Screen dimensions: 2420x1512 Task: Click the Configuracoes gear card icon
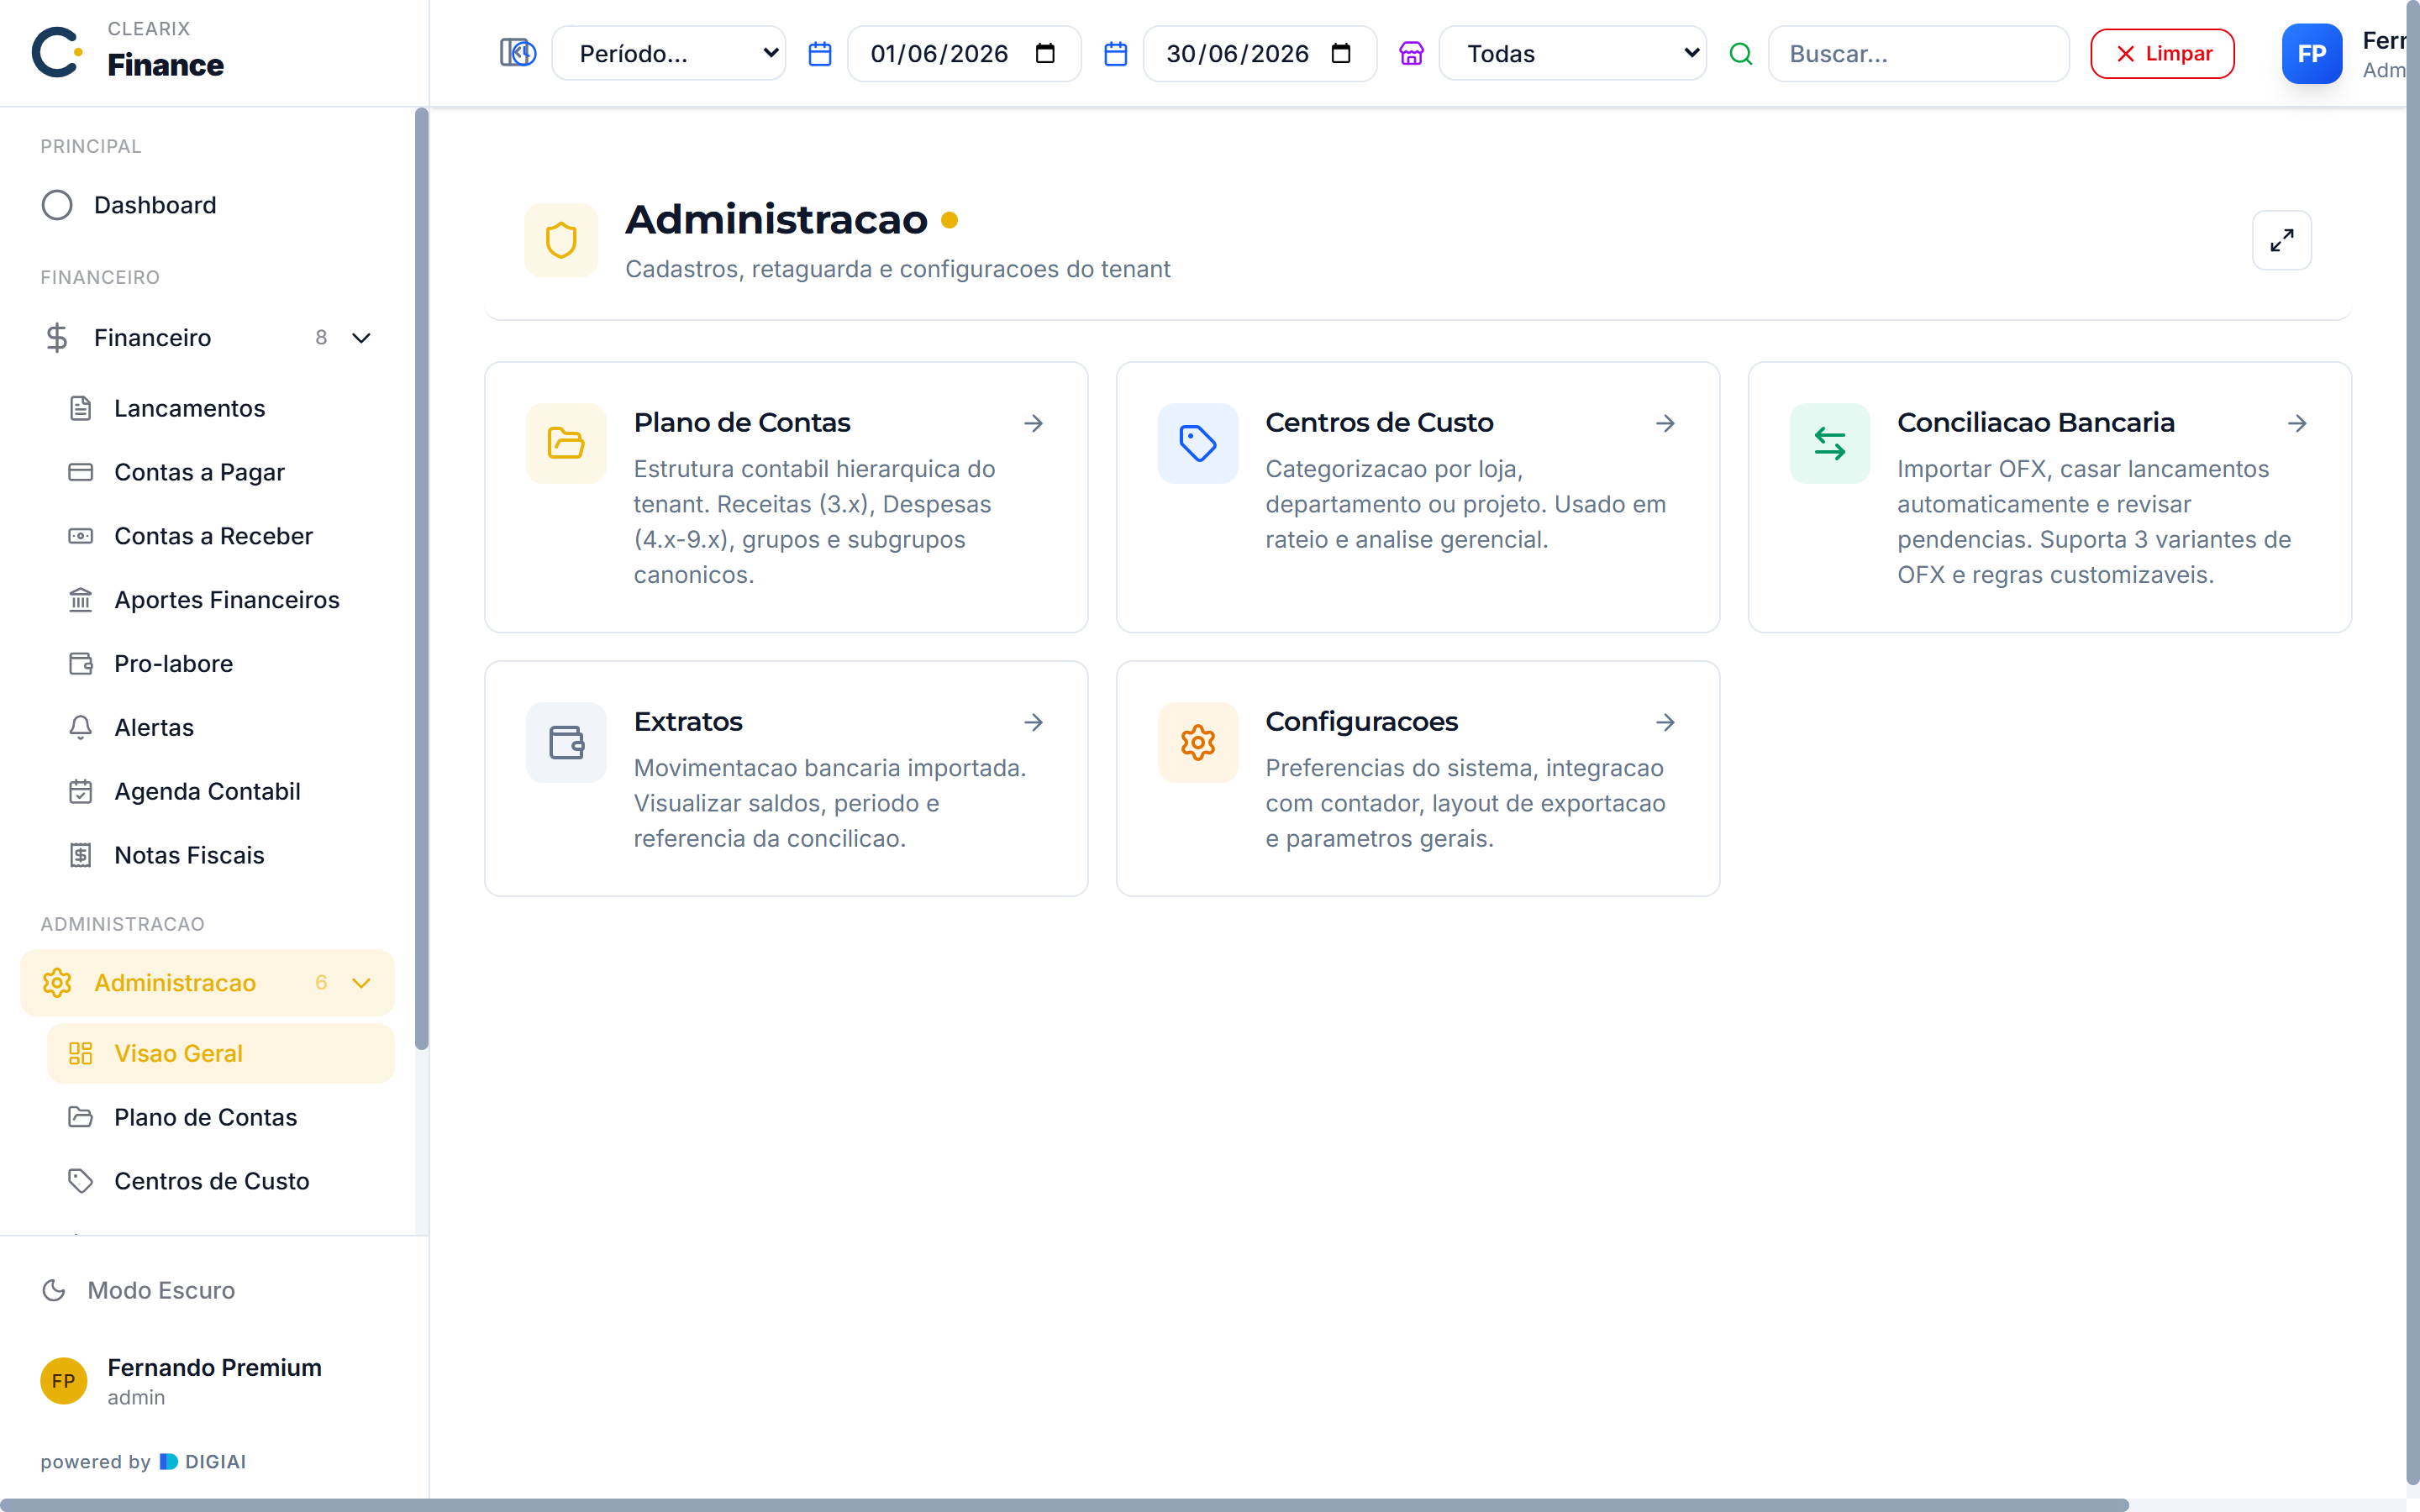pos(1197,742)
